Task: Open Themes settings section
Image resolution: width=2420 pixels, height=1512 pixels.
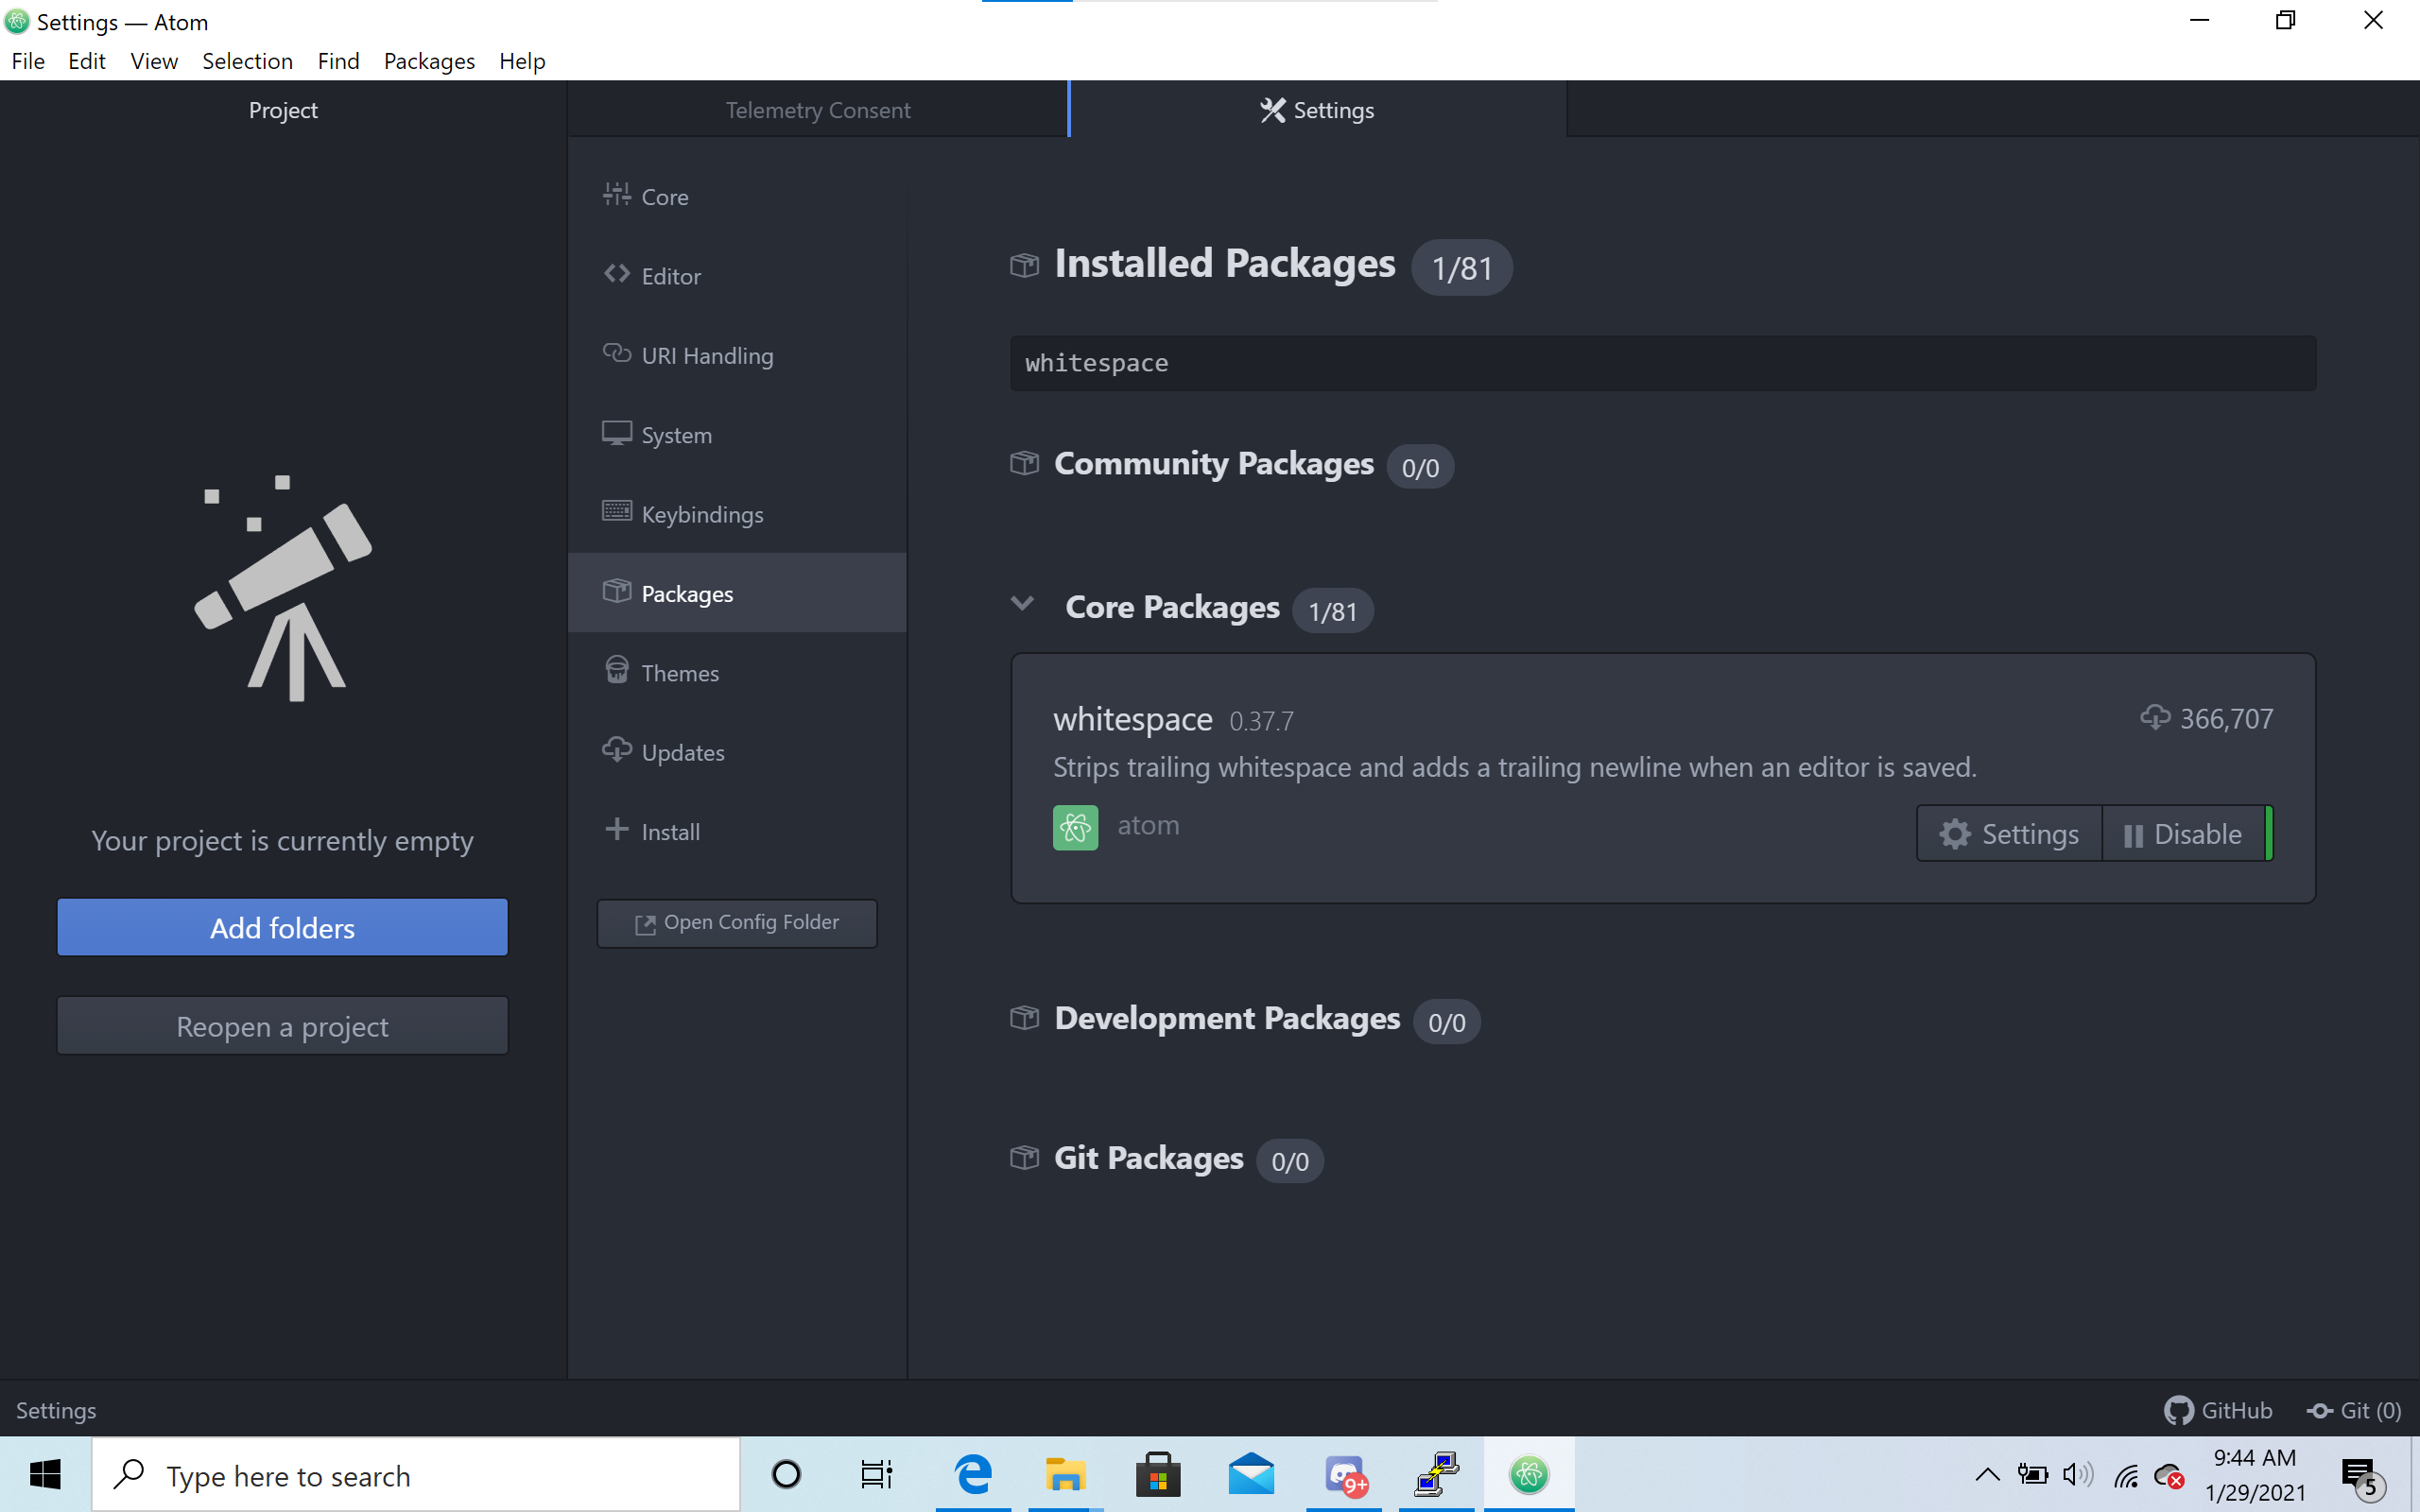Action: (737, 673)
